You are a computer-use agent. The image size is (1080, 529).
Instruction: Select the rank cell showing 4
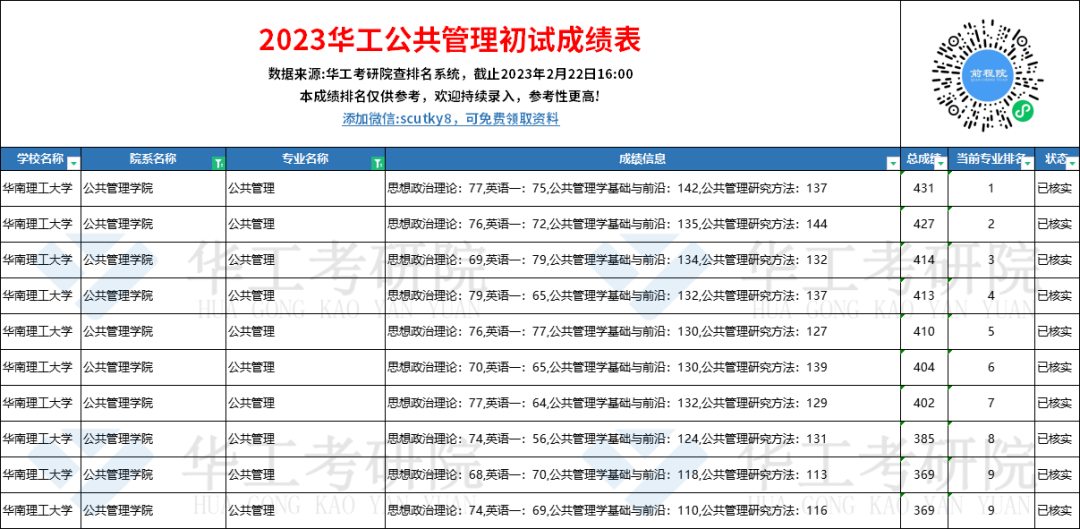[x=991, y=295]
